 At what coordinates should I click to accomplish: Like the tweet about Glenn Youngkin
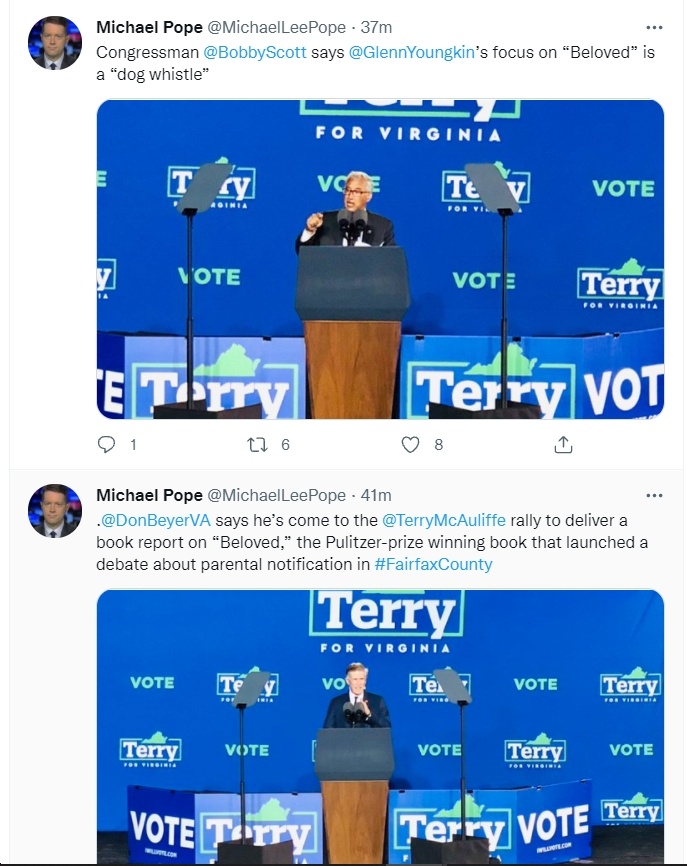coord(410,445)
